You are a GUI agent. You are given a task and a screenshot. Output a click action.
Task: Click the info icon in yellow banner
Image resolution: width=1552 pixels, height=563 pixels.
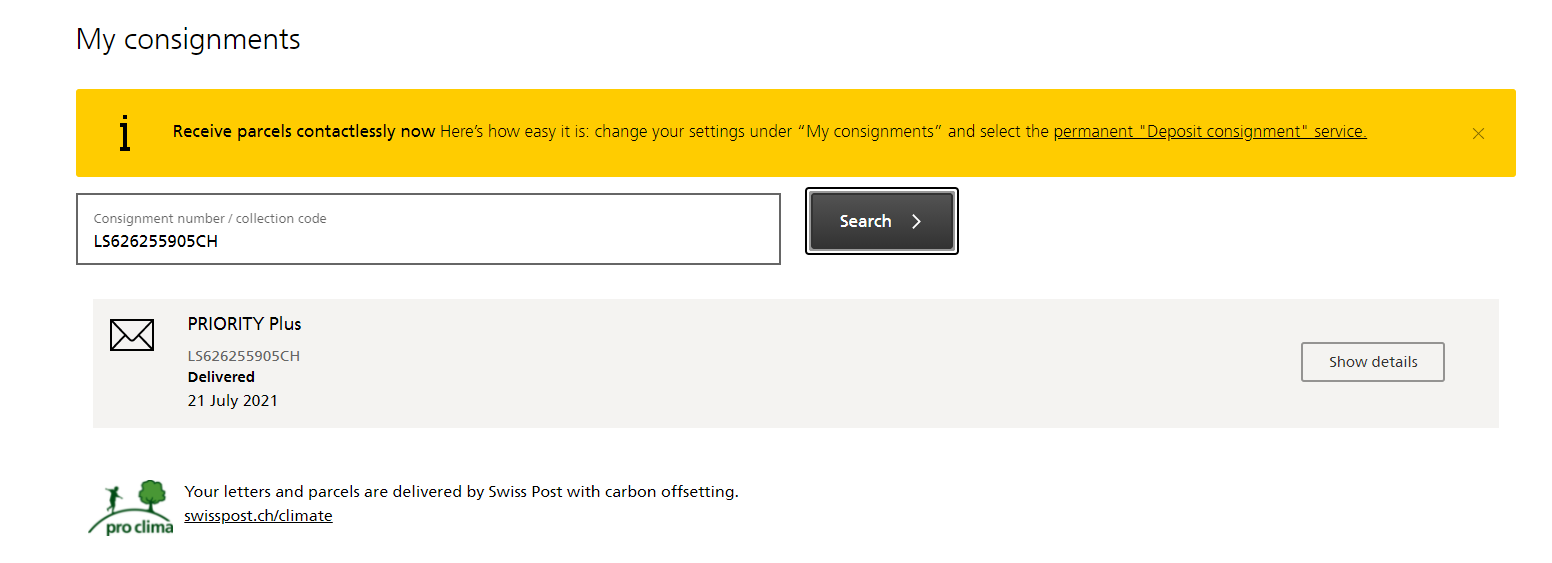[x=124, y=133]
